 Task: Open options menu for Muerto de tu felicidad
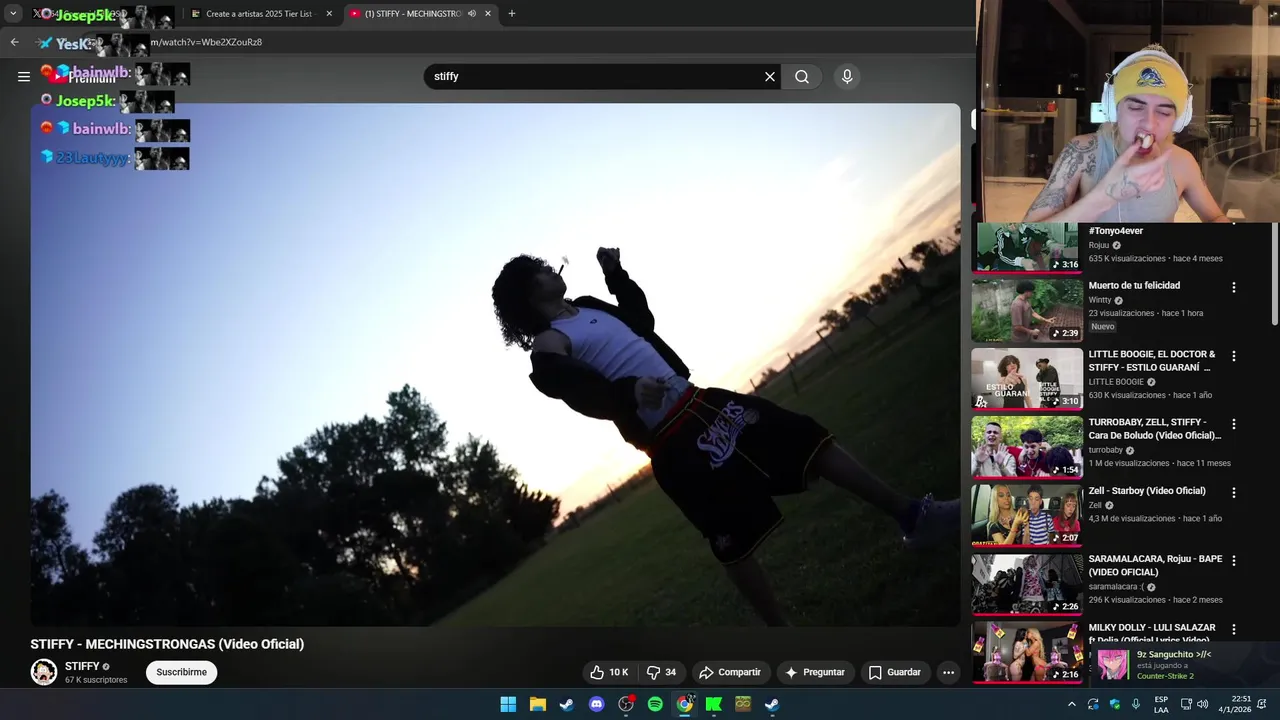click(1233, 287)
